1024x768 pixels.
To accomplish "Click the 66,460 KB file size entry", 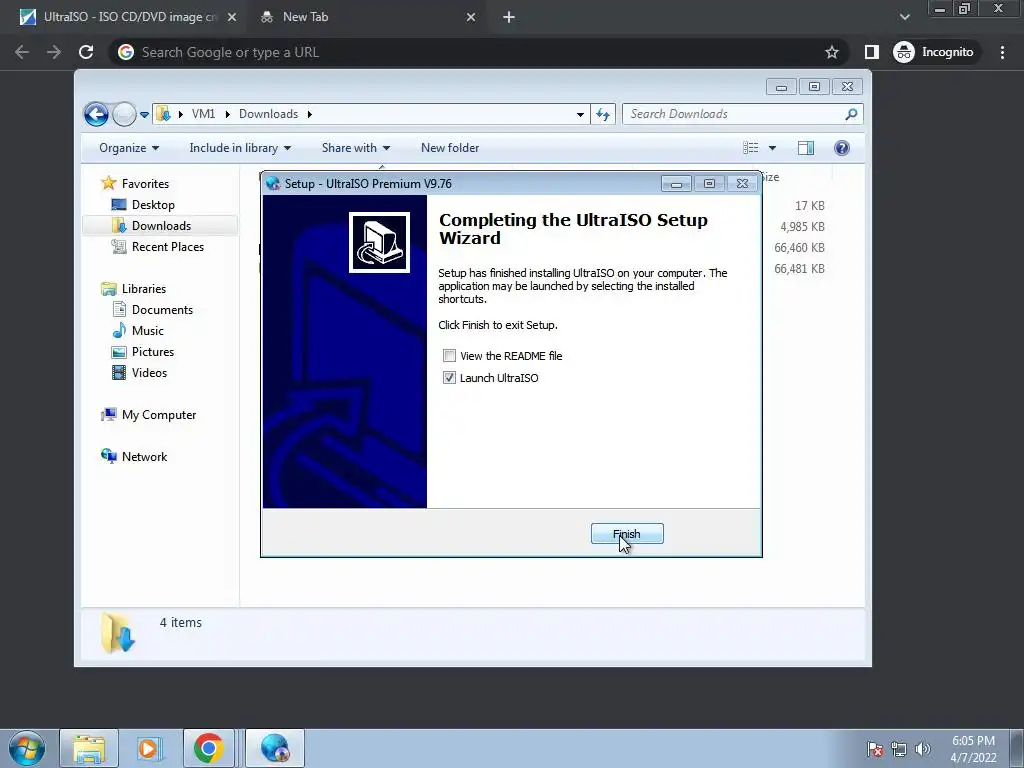I will [x=799, y=248].
